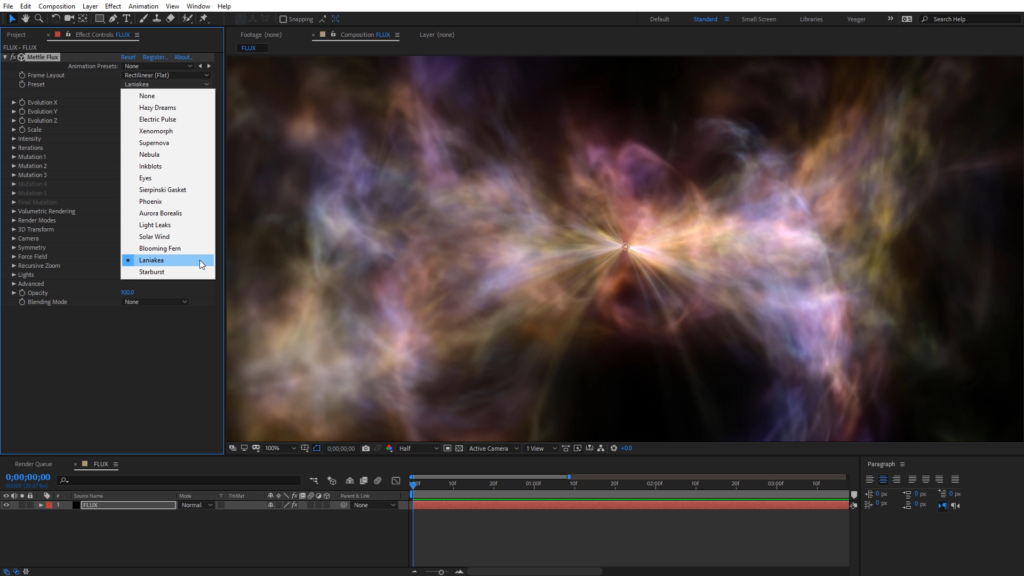The height and width of the screenshot is (576, 1024).
Task: Select the Pen tool
Action: (x=113, y=18)
